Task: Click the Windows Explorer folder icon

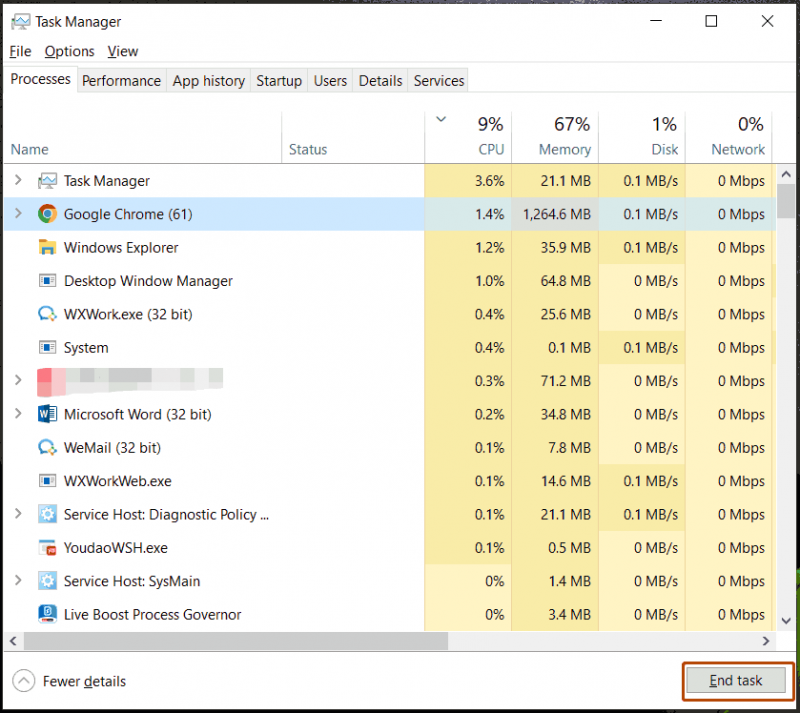Action: click(47, 248)
